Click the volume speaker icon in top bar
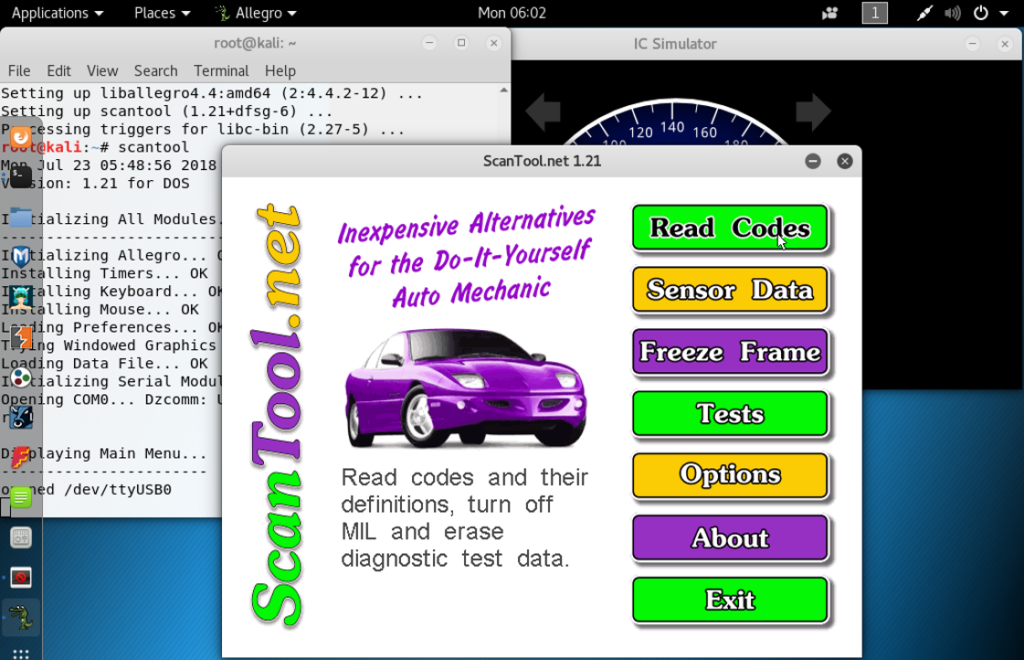1024x660 pixels. coord(954,13)
